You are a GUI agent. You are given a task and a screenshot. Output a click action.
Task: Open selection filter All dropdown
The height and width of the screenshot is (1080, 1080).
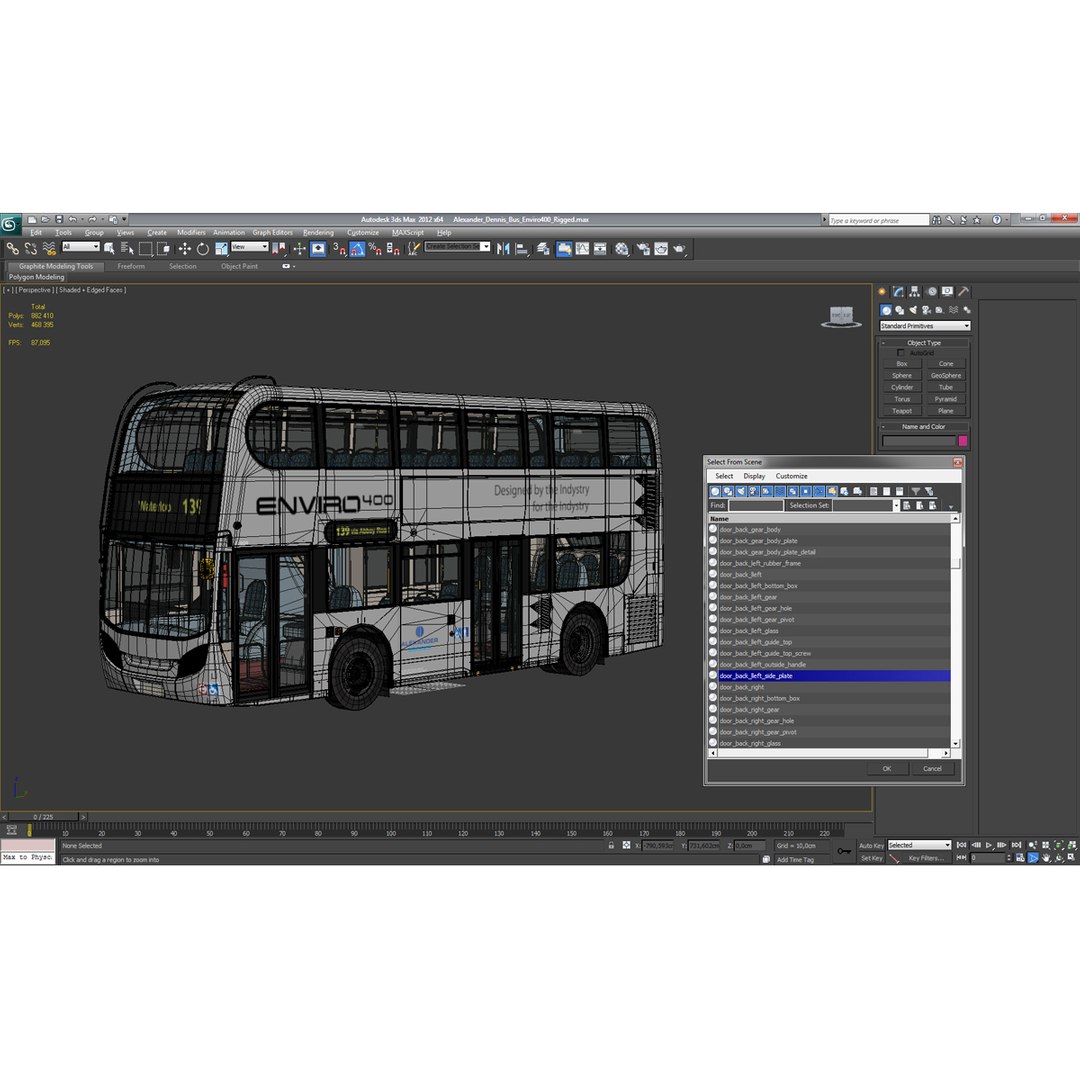[81, 247]
